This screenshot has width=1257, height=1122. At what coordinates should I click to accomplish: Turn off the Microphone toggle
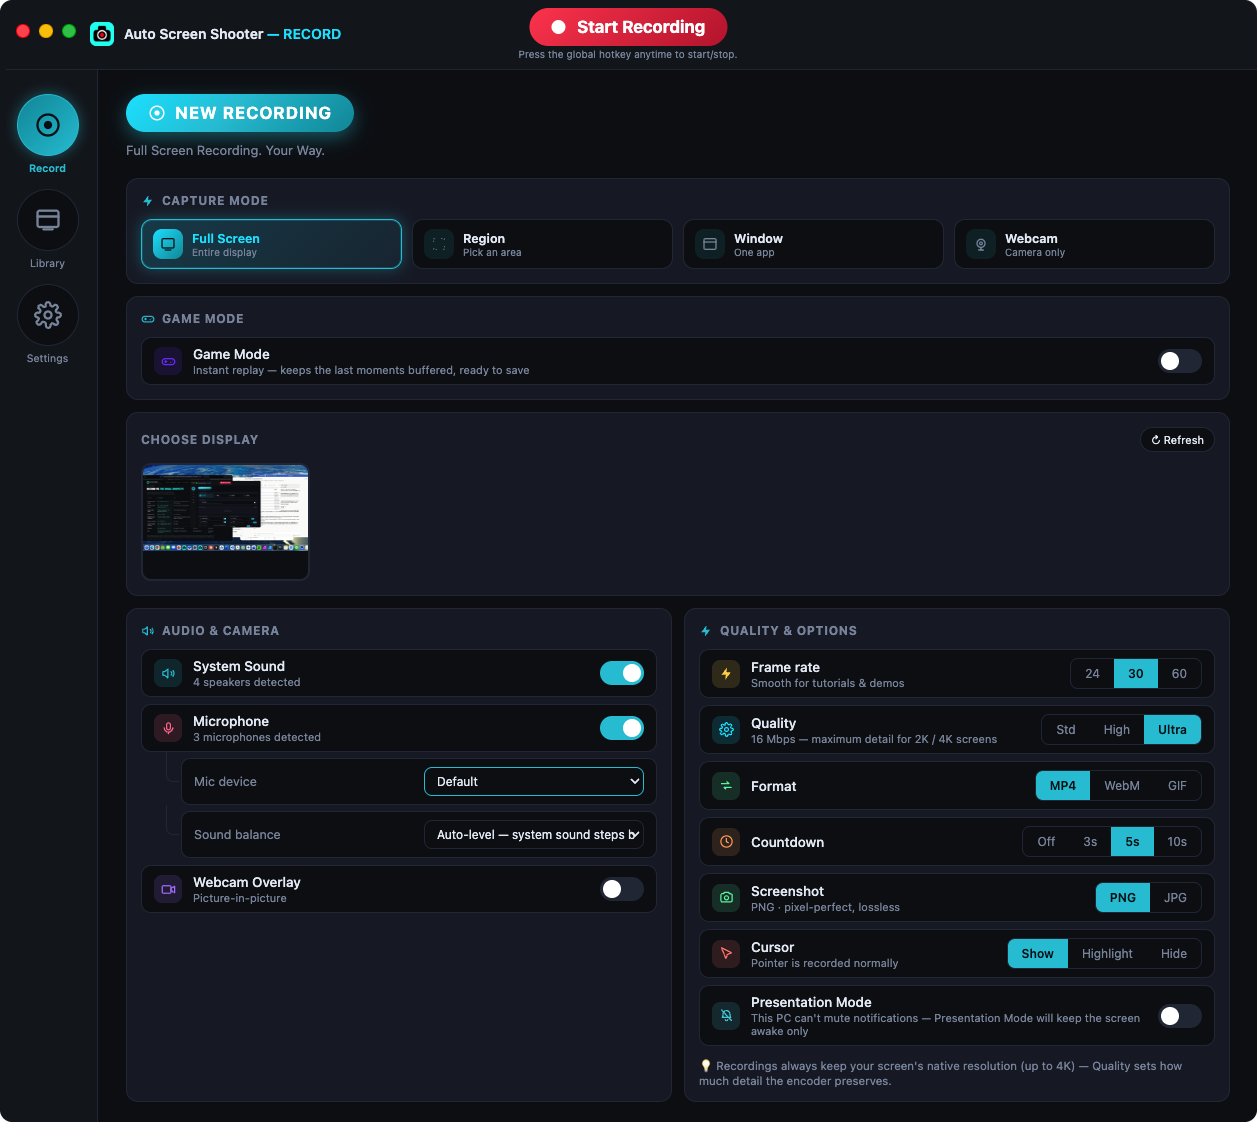[622, 728]
